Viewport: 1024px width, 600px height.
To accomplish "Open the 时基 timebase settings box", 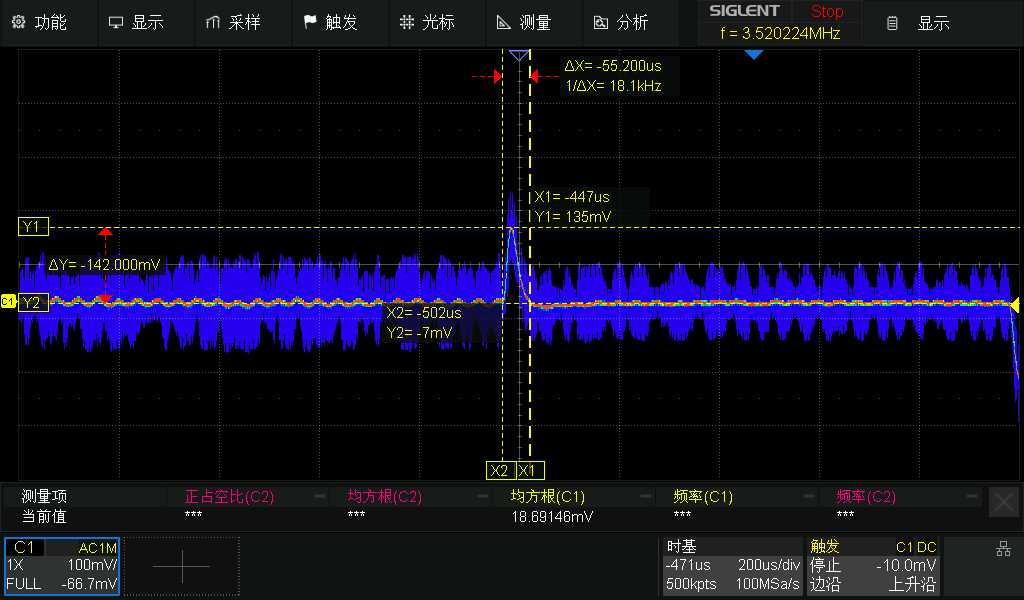I will (732, 566).
